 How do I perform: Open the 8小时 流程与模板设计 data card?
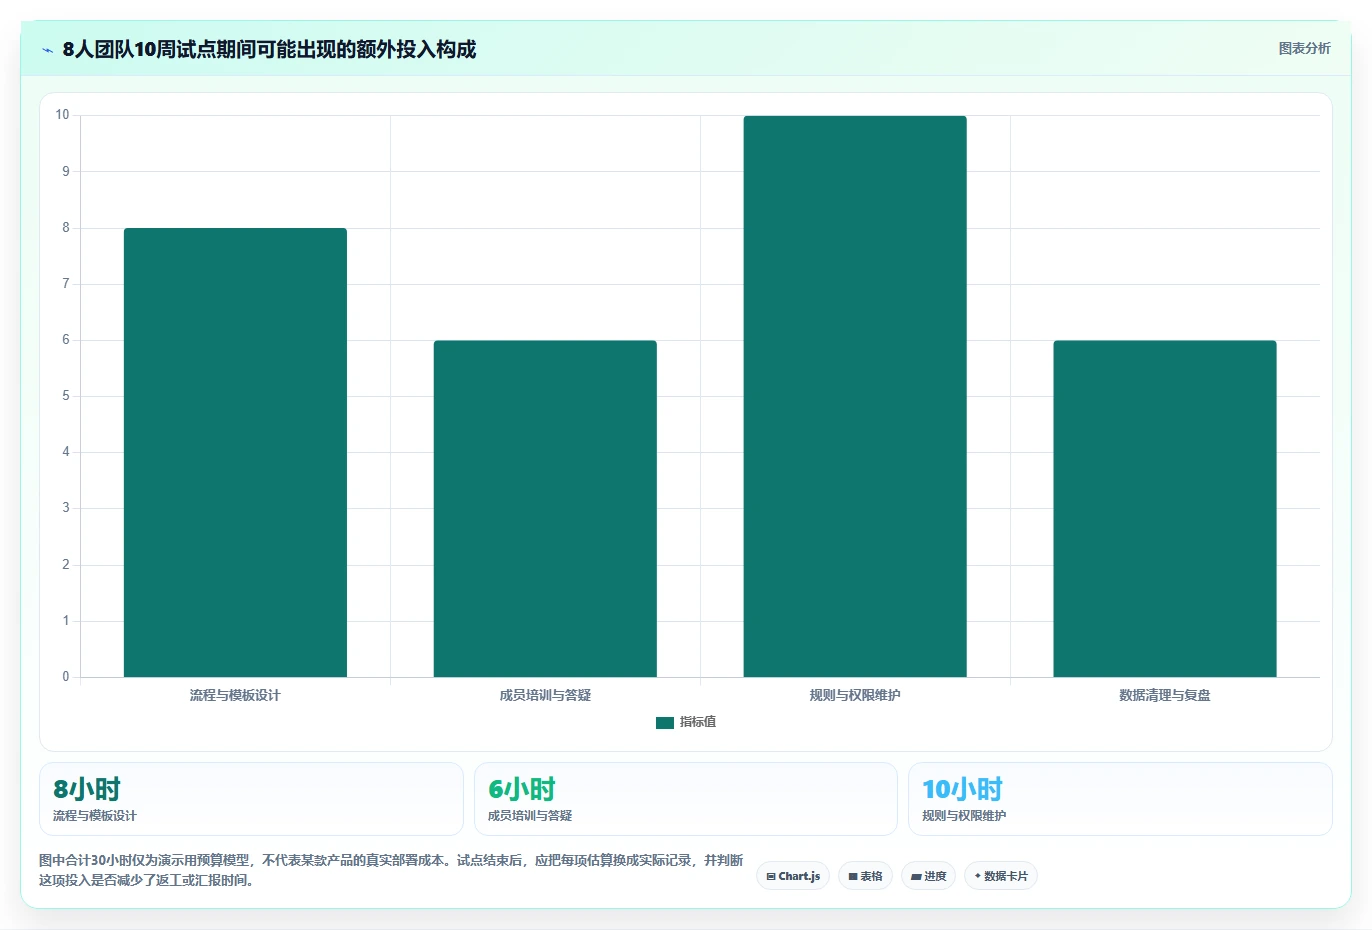251,799
